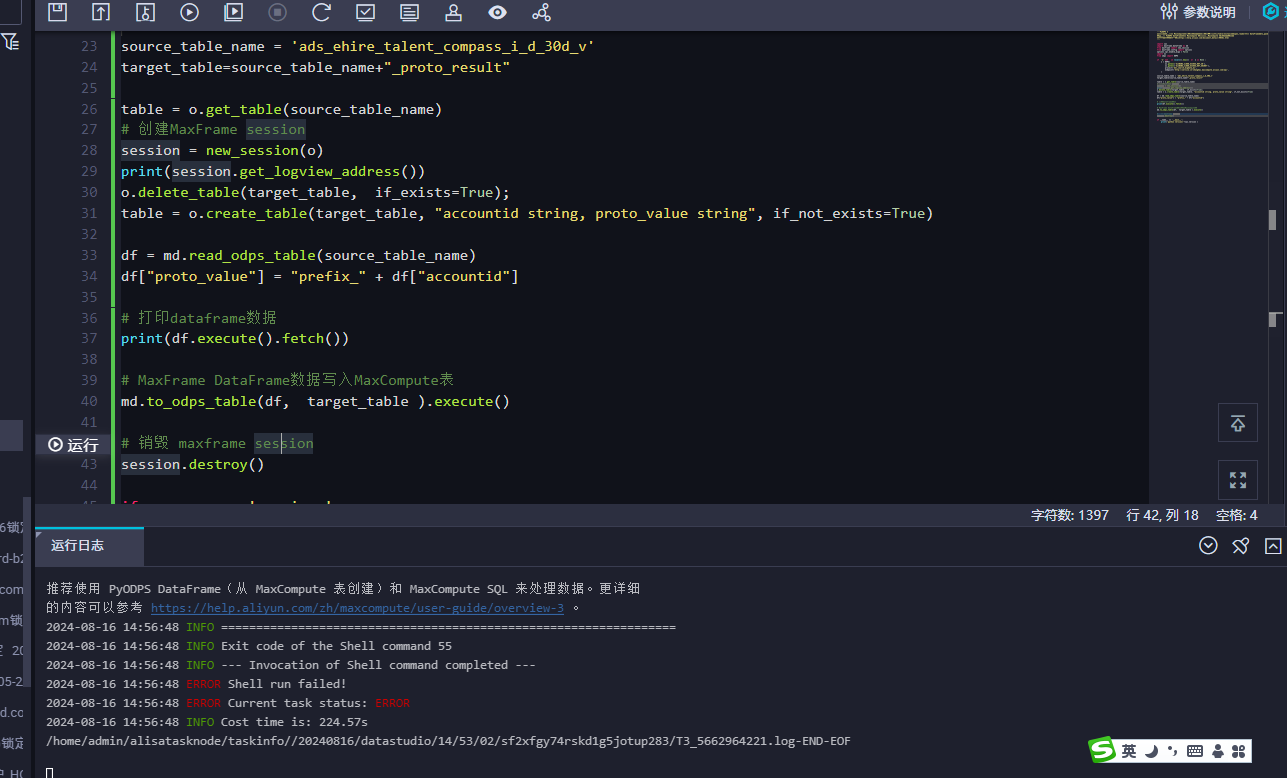Click the lineage nodes icon in toolbar
The image size is (1287, 778).
pyautogui.click(x=541, y=12)
